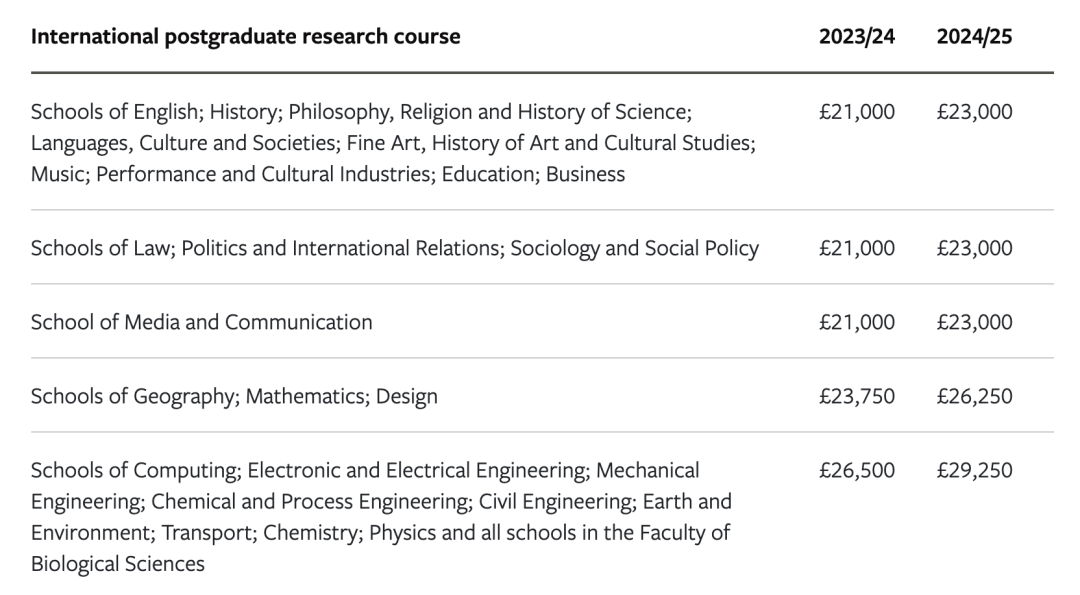Select the School of Media and Communication text
Screen dimensions: 1080x595
pos(201,322)
